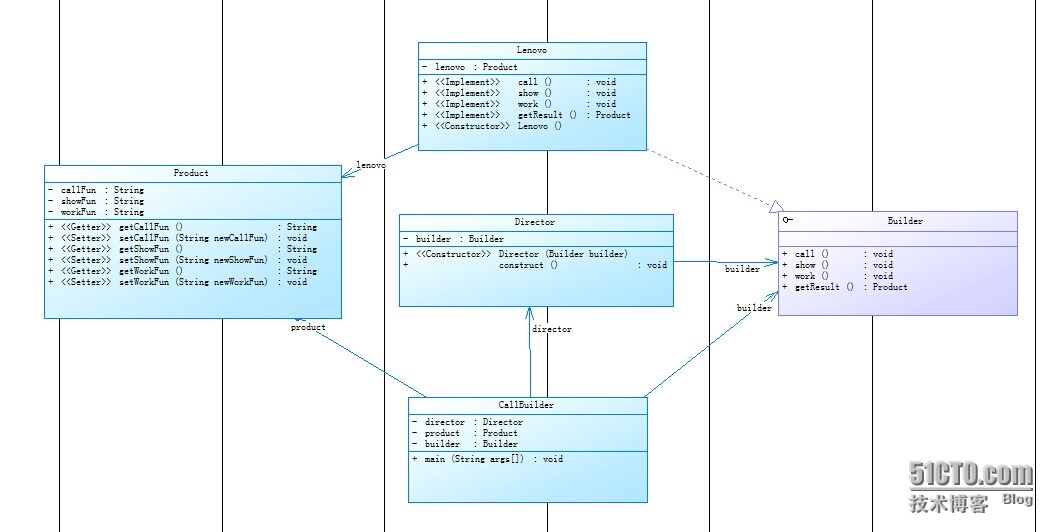
Task: Select the Builder interface title
Action: (905, 221)
